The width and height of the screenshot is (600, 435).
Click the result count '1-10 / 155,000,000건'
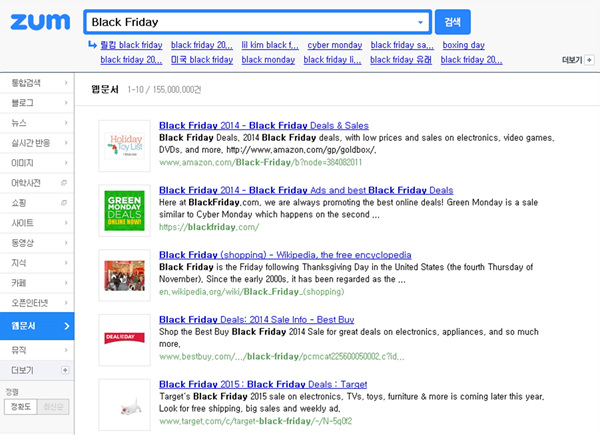[164, 90]
